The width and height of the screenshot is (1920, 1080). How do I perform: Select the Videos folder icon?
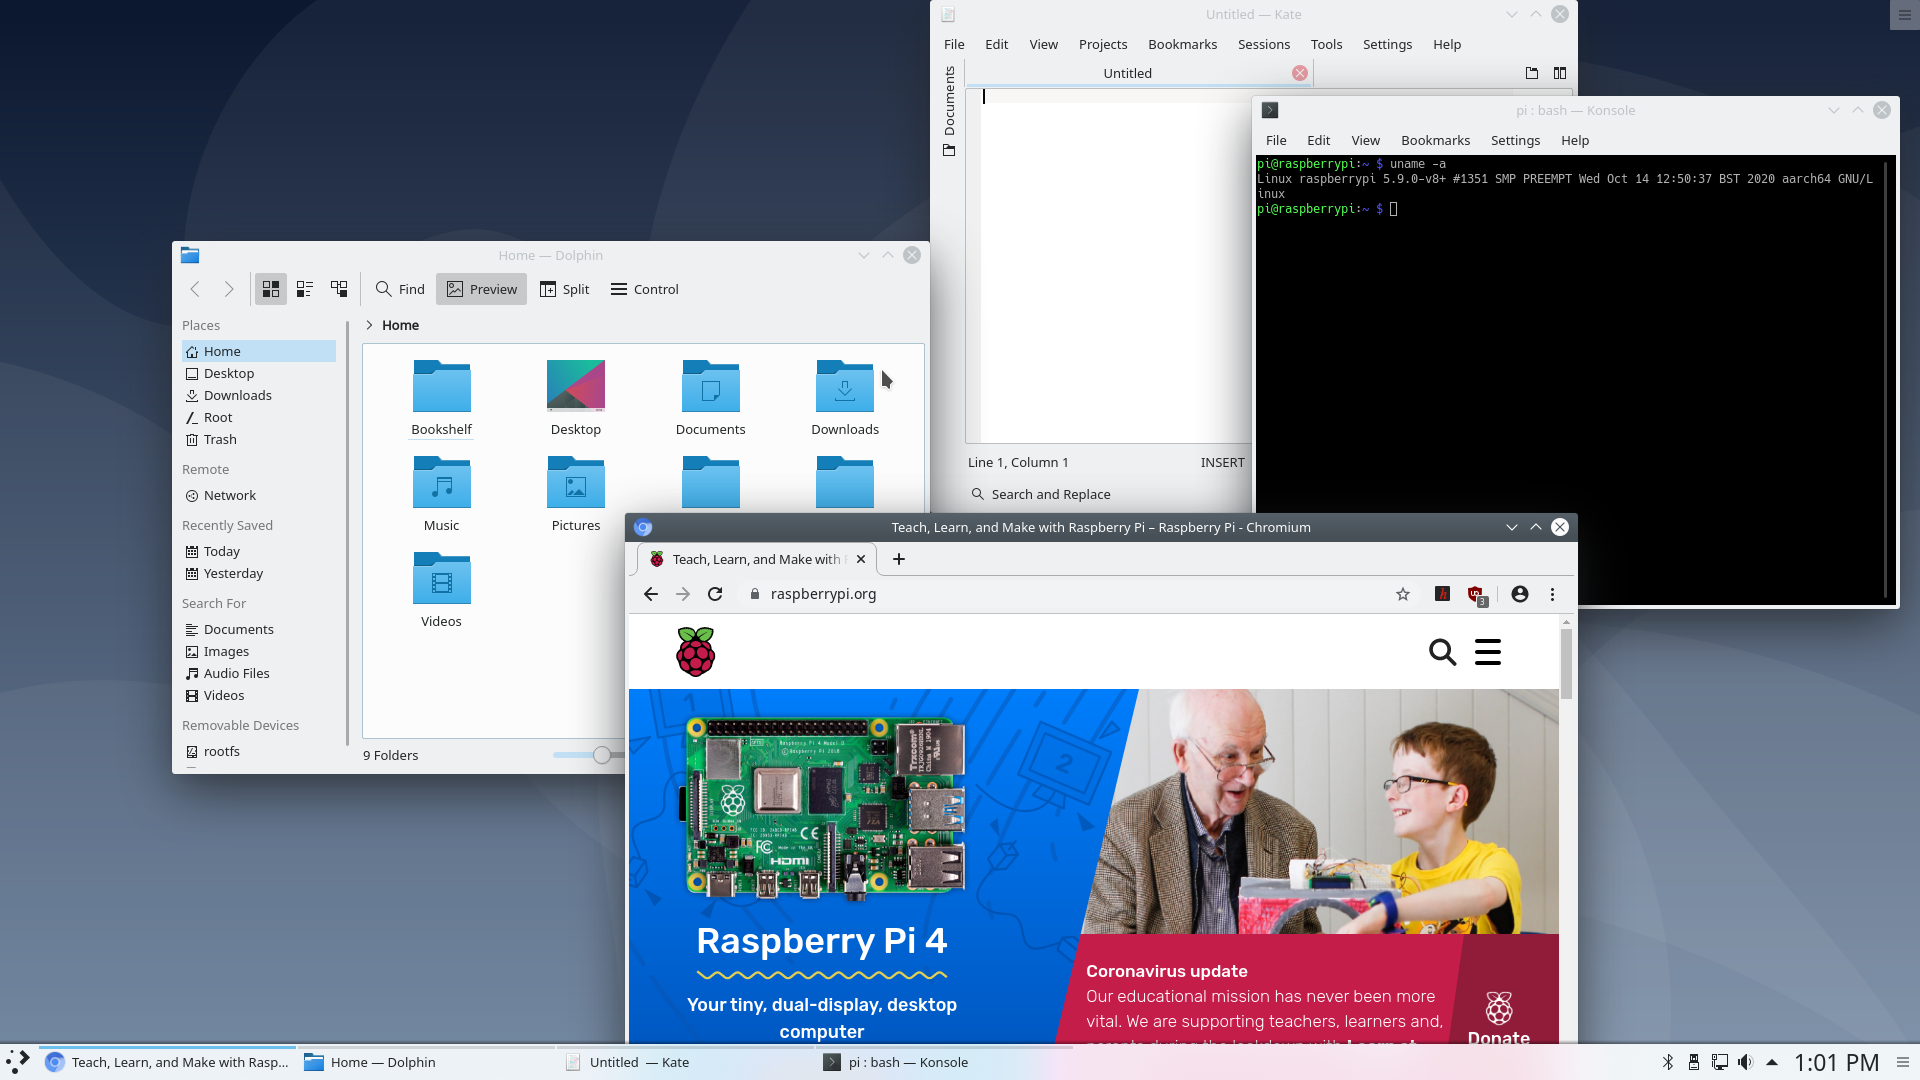(441, 578)
